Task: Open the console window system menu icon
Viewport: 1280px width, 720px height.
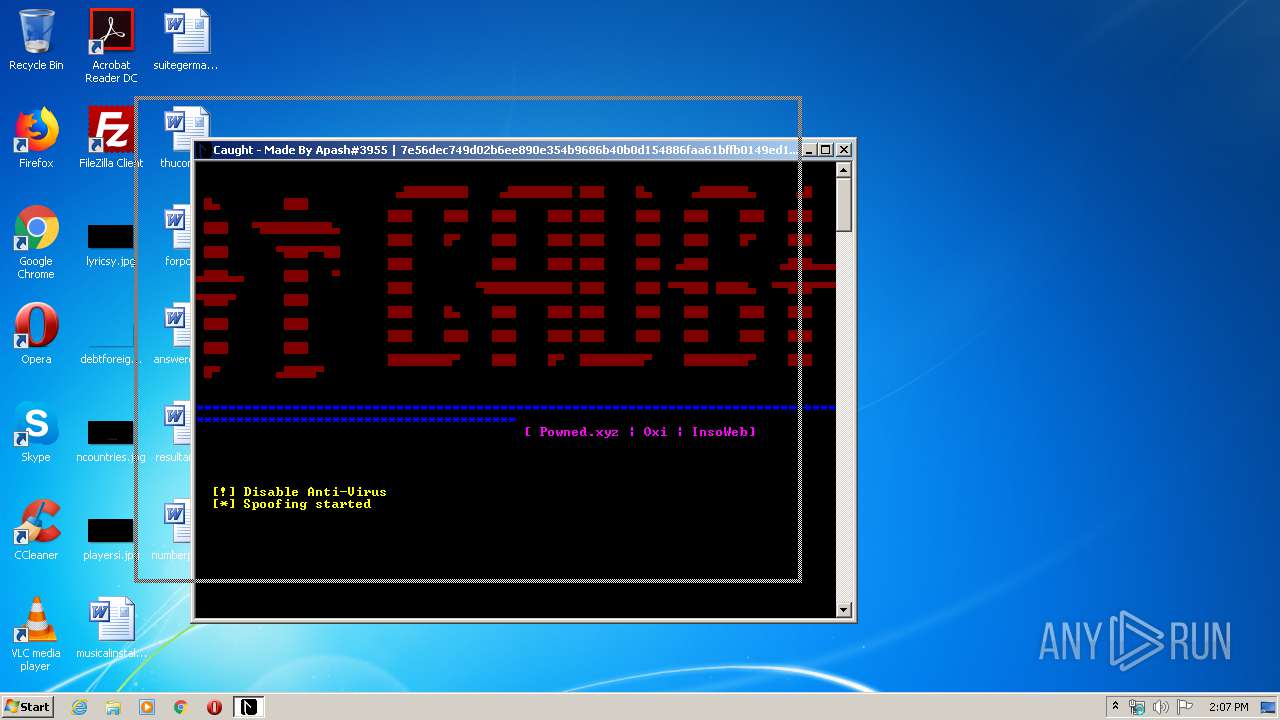Action: 204,150
